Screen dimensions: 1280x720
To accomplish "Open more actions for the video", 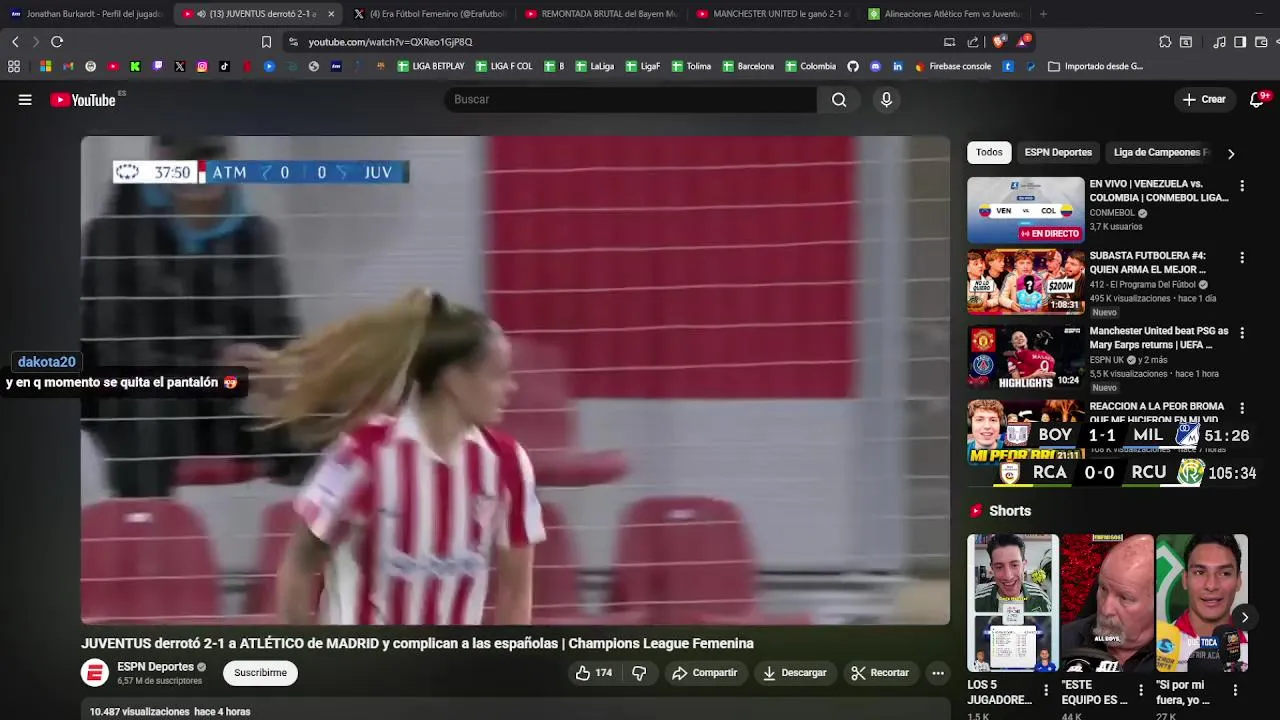I will 938,673.
